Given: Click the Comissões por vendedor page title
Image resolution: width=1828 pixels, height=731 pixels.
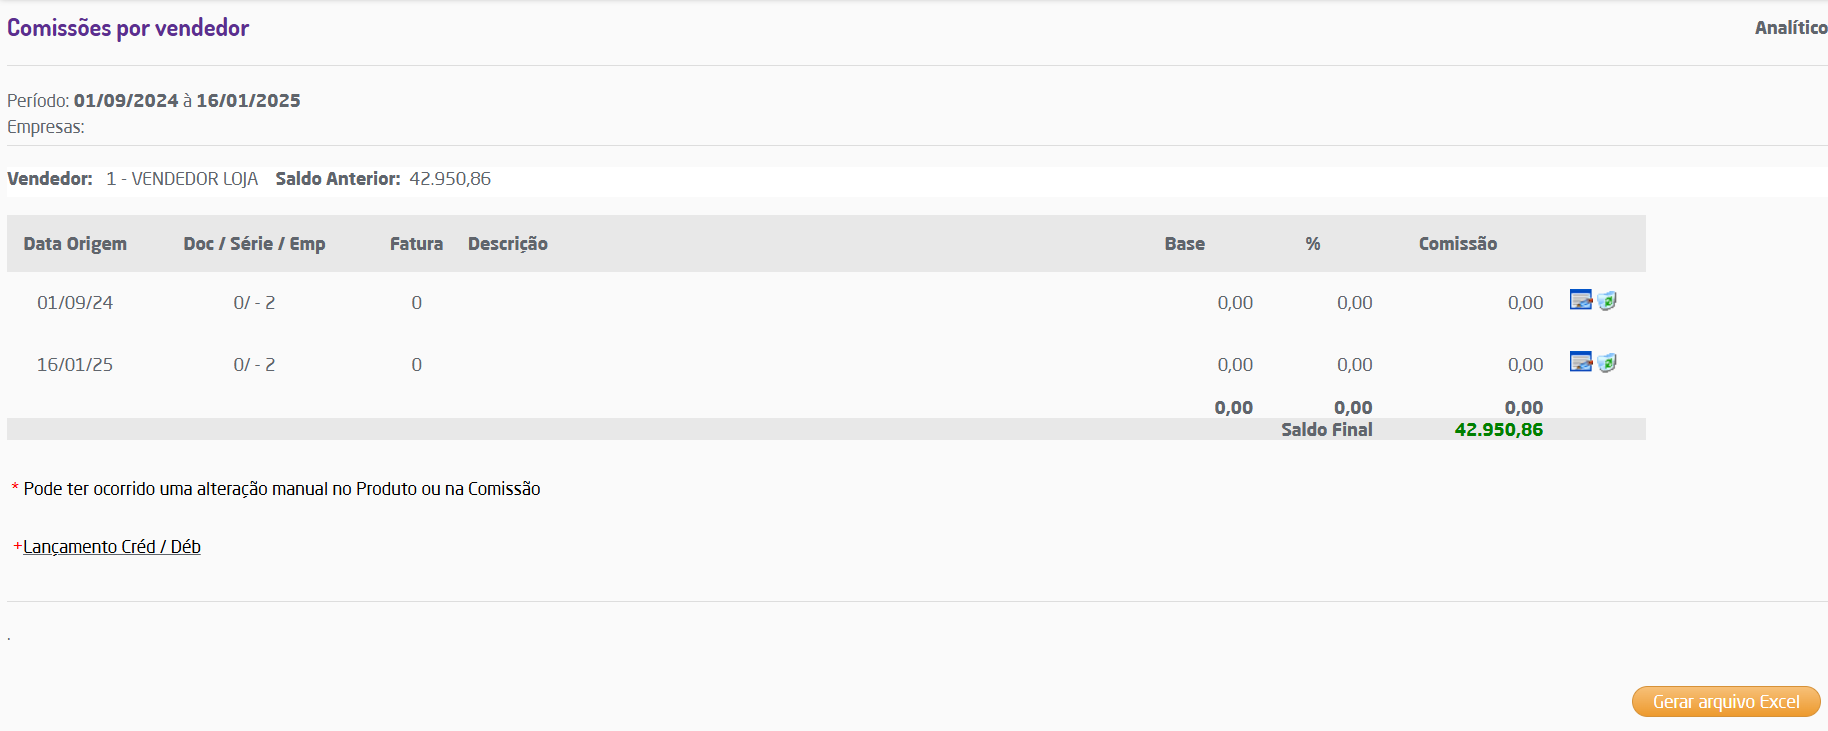Looking at the screenshot, I should [128, 28].
